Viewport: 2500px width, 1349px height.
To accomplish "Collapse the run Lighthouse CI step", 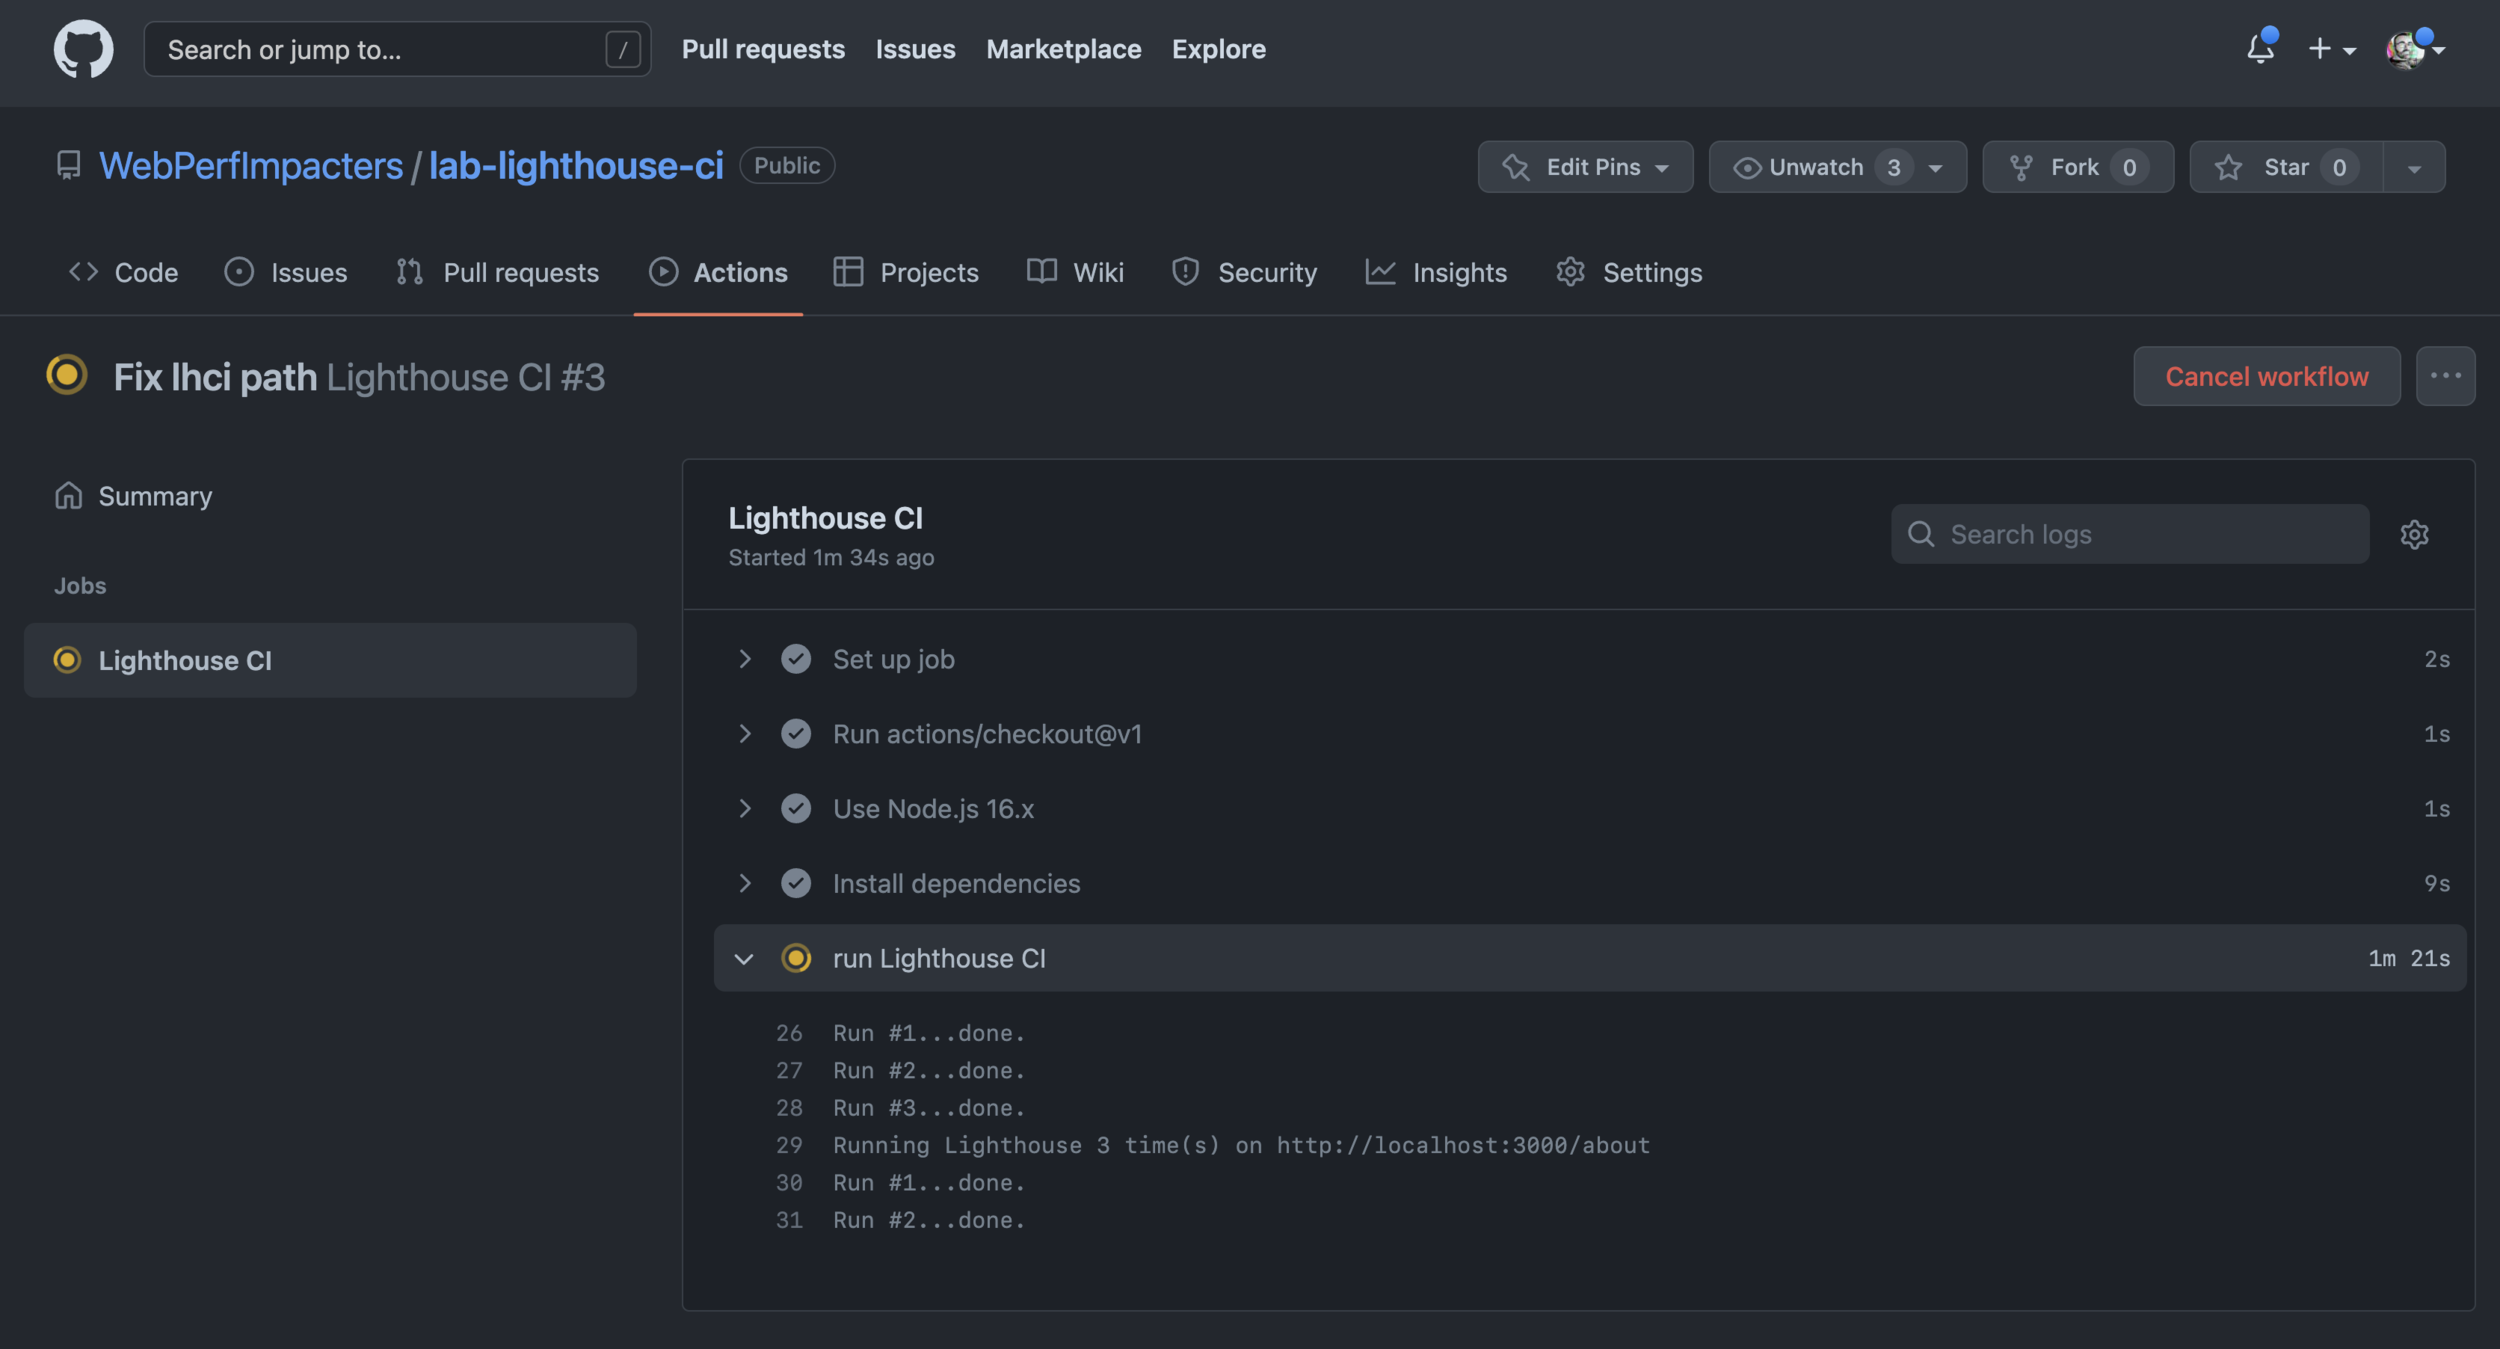I will pos(744,958).
